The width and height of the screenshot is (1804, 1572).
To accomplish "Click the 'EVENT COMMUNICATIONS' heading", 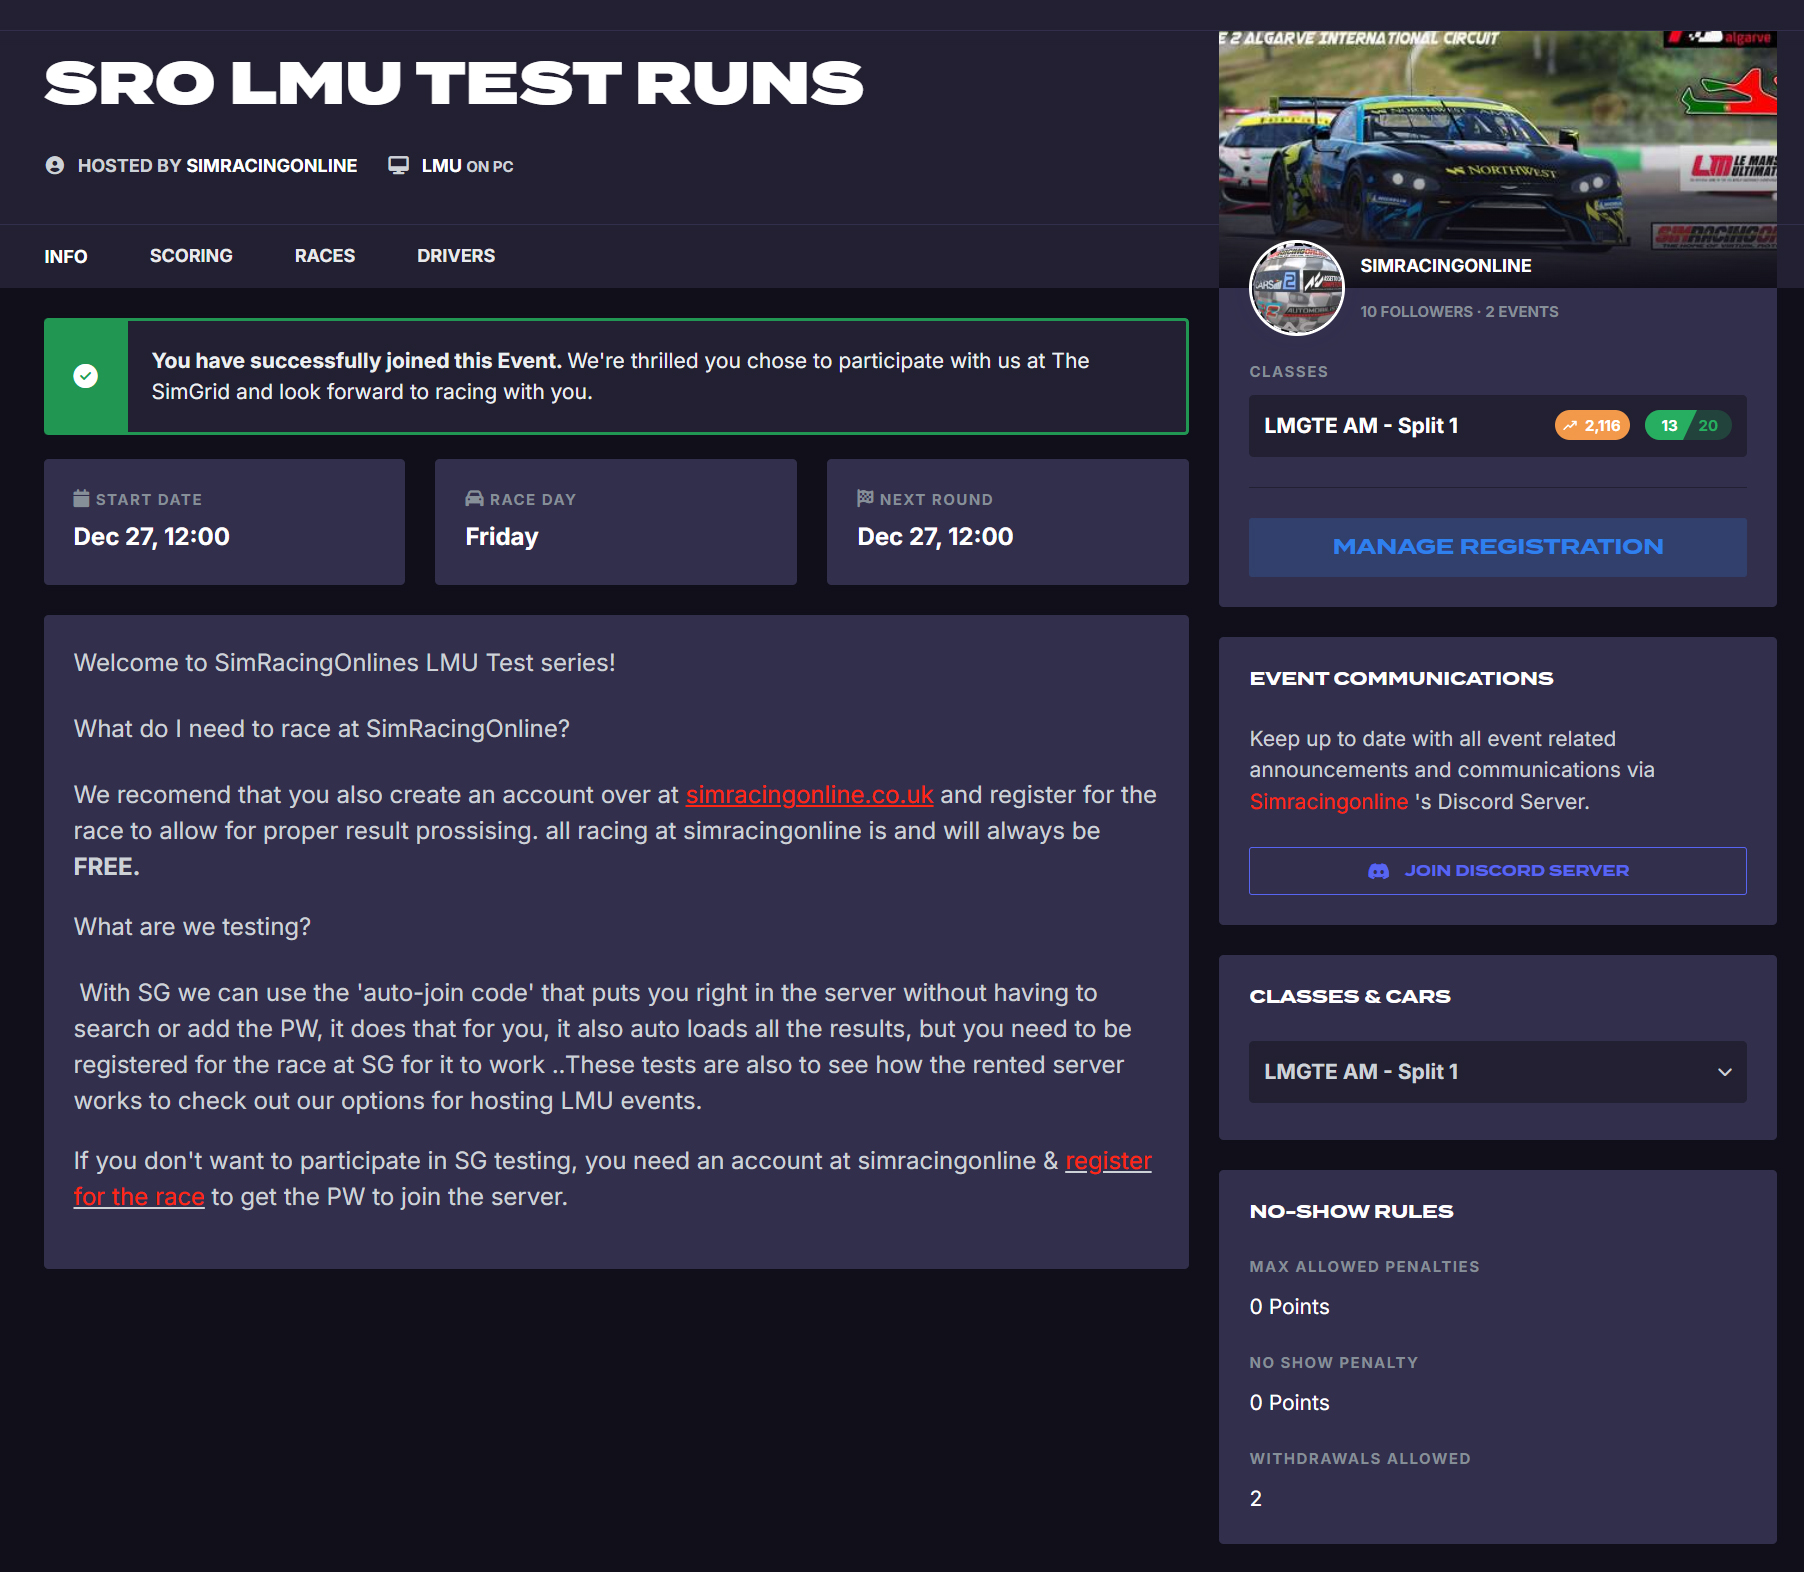I will click(1401, 679).
